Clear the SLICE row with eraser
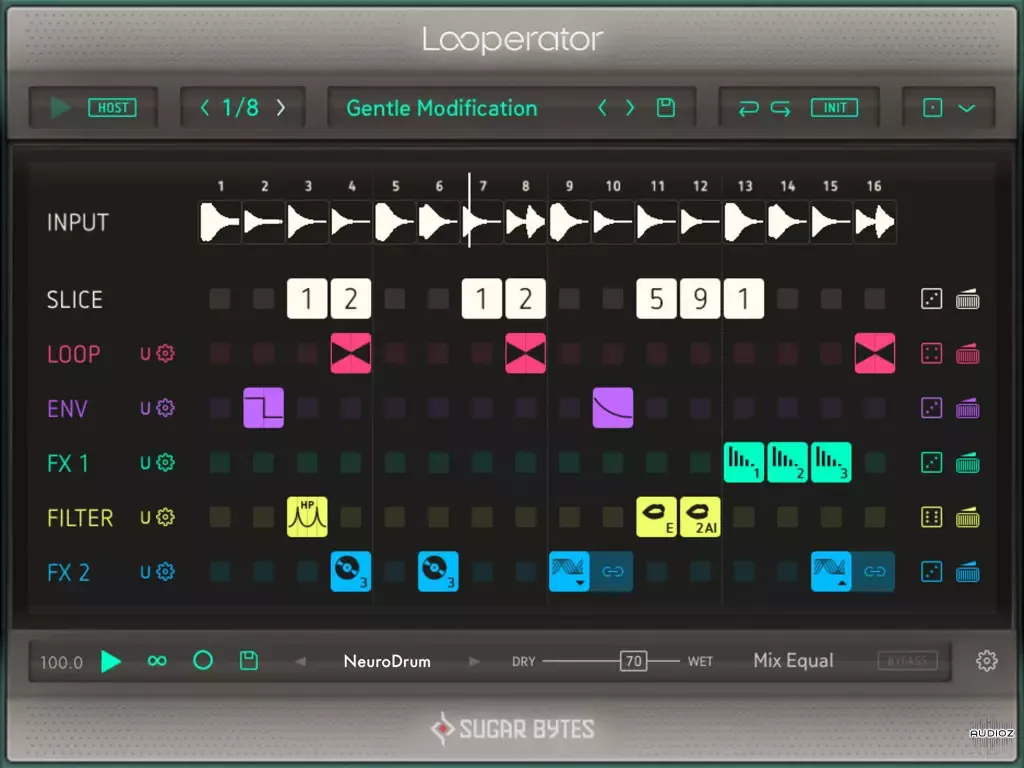The image size is (1024, 768). tap(968, 299)
